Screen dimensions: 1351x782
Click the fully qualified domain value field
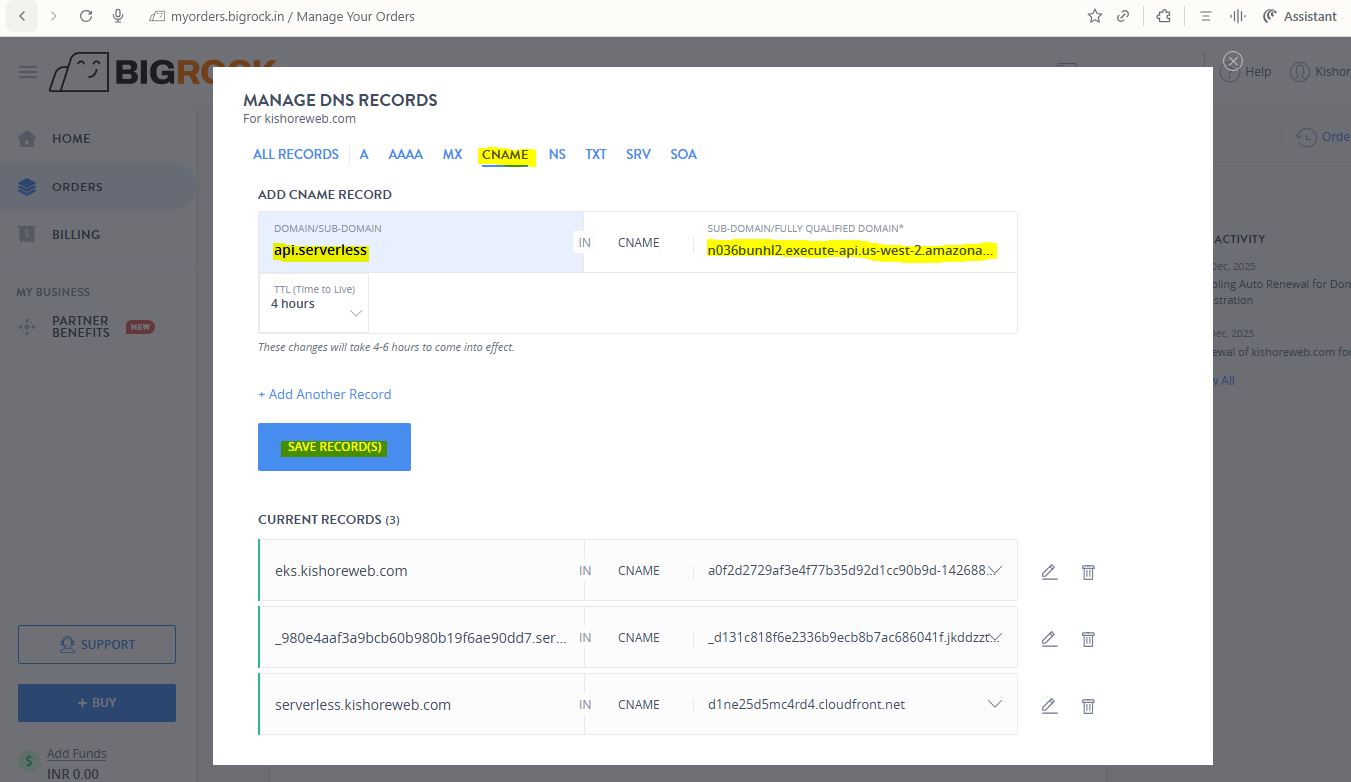tap(851, 250)
